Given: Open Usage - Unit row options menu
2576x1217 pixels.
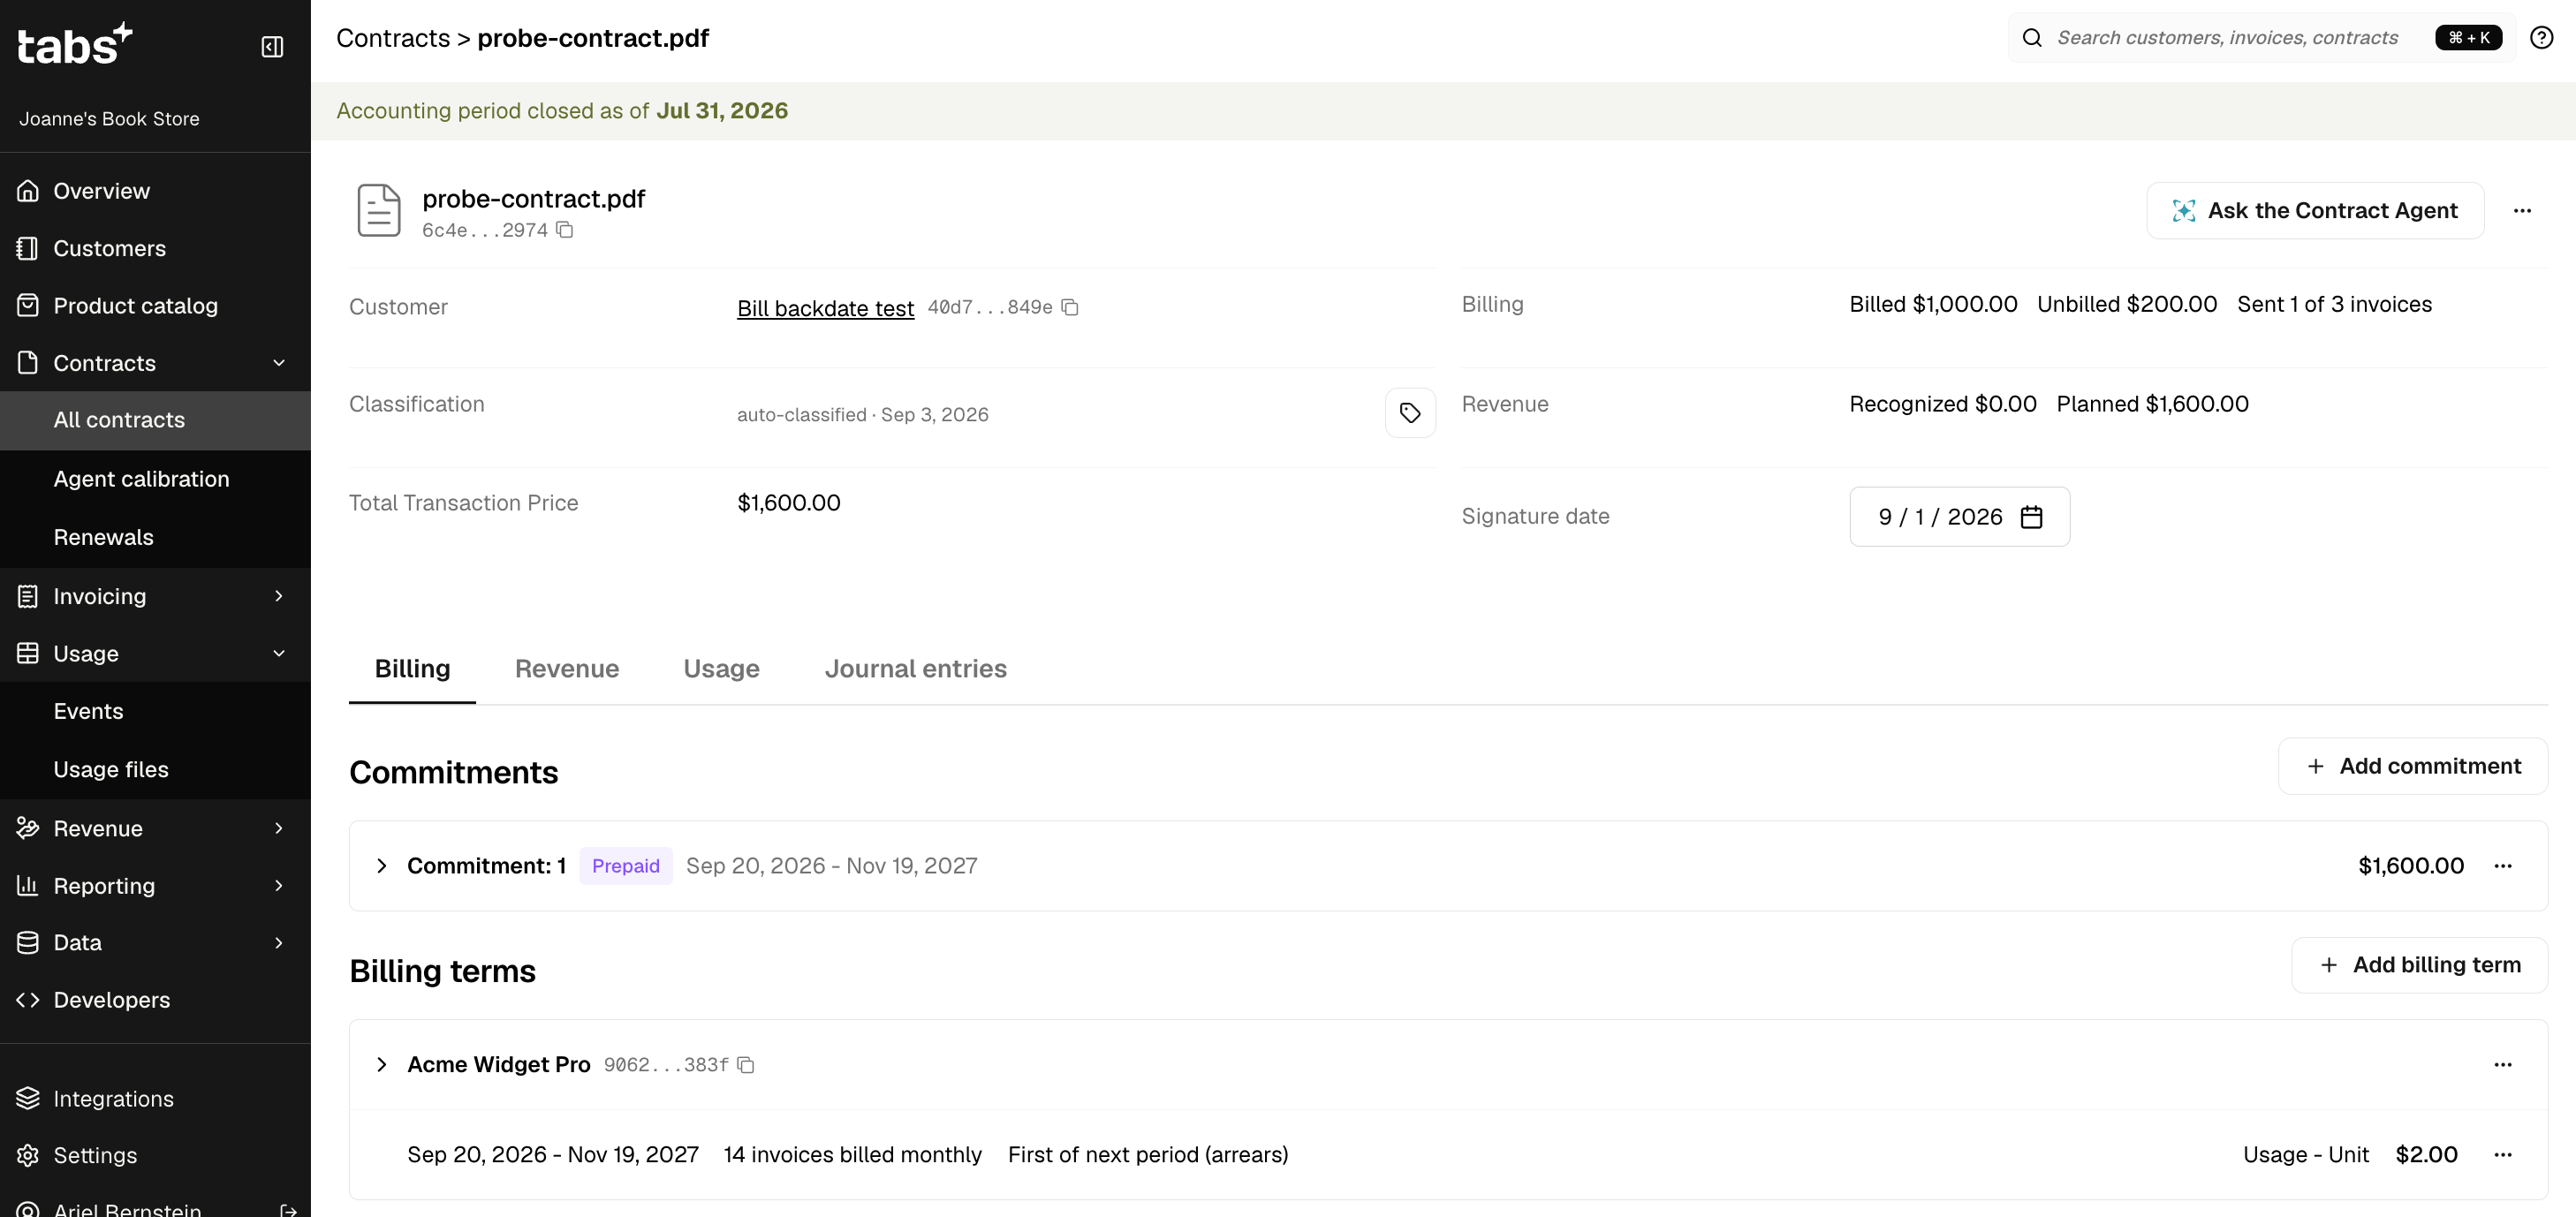Looking at the screenshot, I should pos(2503,1155).
